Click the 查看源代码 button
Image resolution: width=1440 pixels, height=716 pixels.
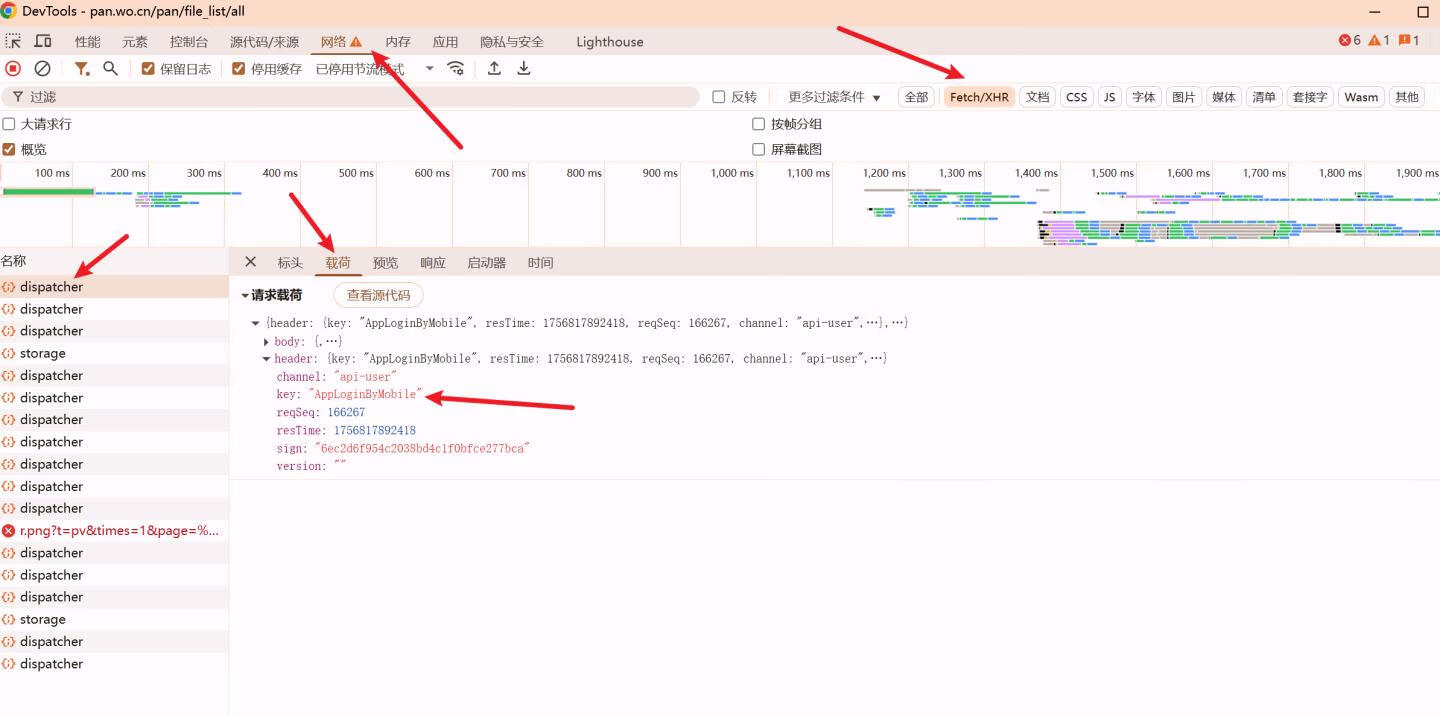[x=378, y=295]
